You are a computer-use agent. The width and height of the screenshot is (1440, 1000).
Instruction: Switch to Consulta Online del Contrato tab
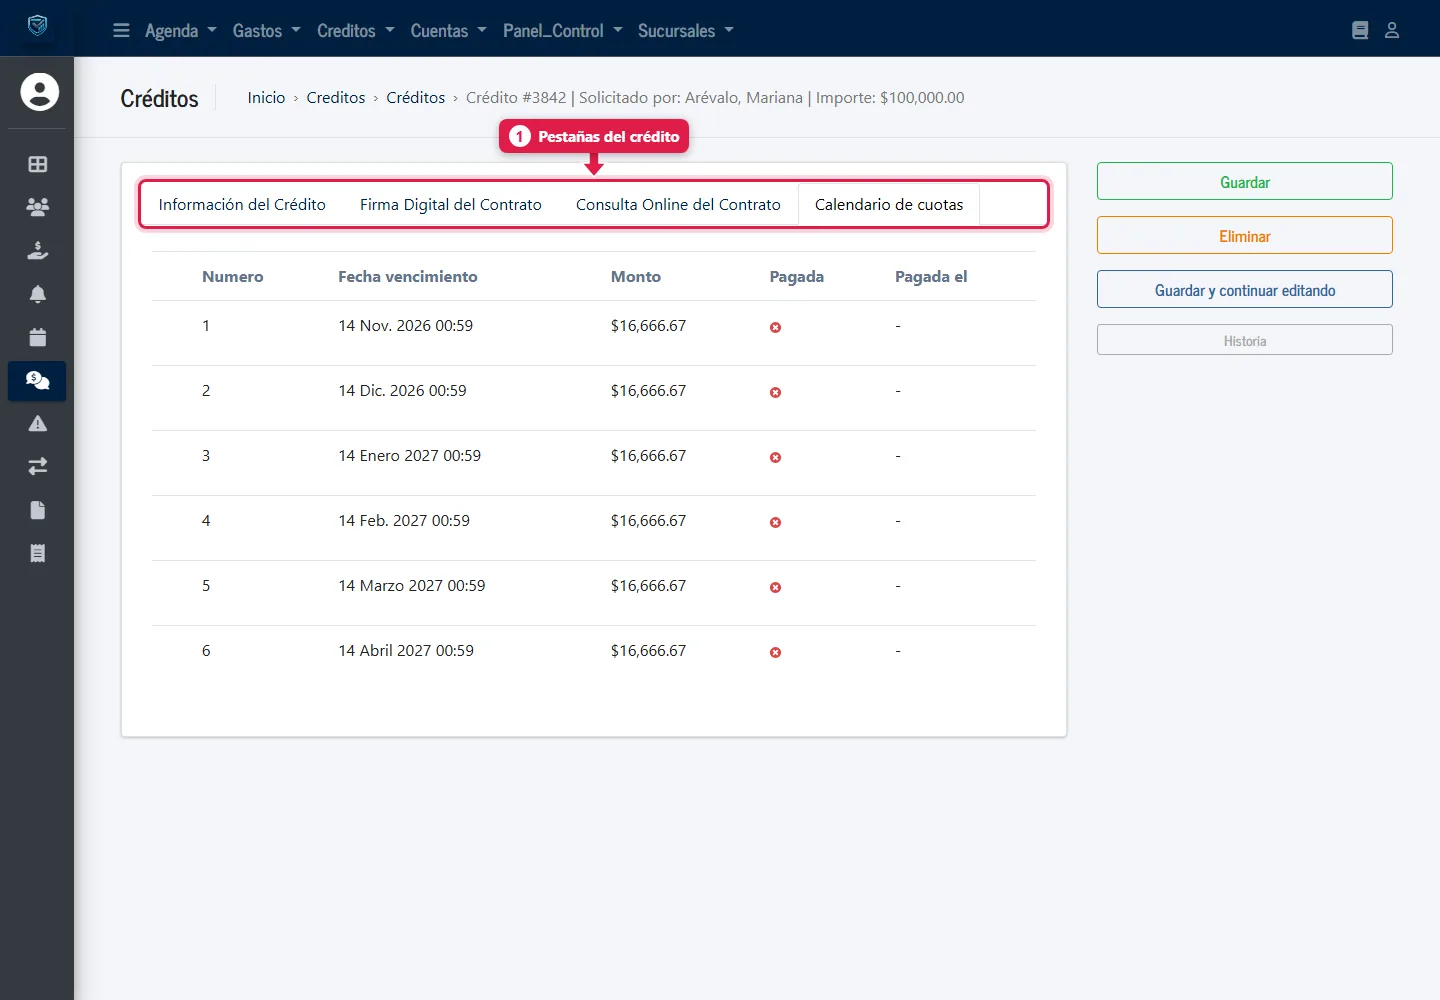(x=678, y=204)
